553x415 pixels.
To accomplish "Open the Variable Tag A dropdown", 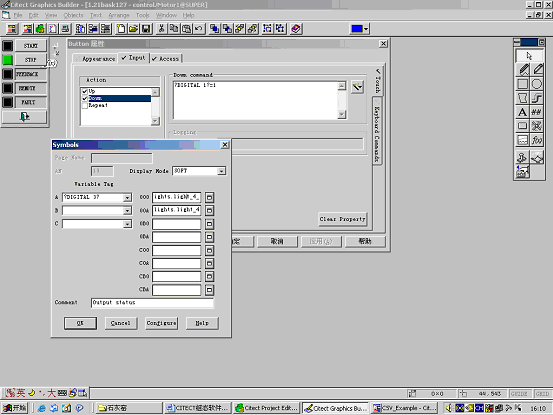I will (127, 197).
